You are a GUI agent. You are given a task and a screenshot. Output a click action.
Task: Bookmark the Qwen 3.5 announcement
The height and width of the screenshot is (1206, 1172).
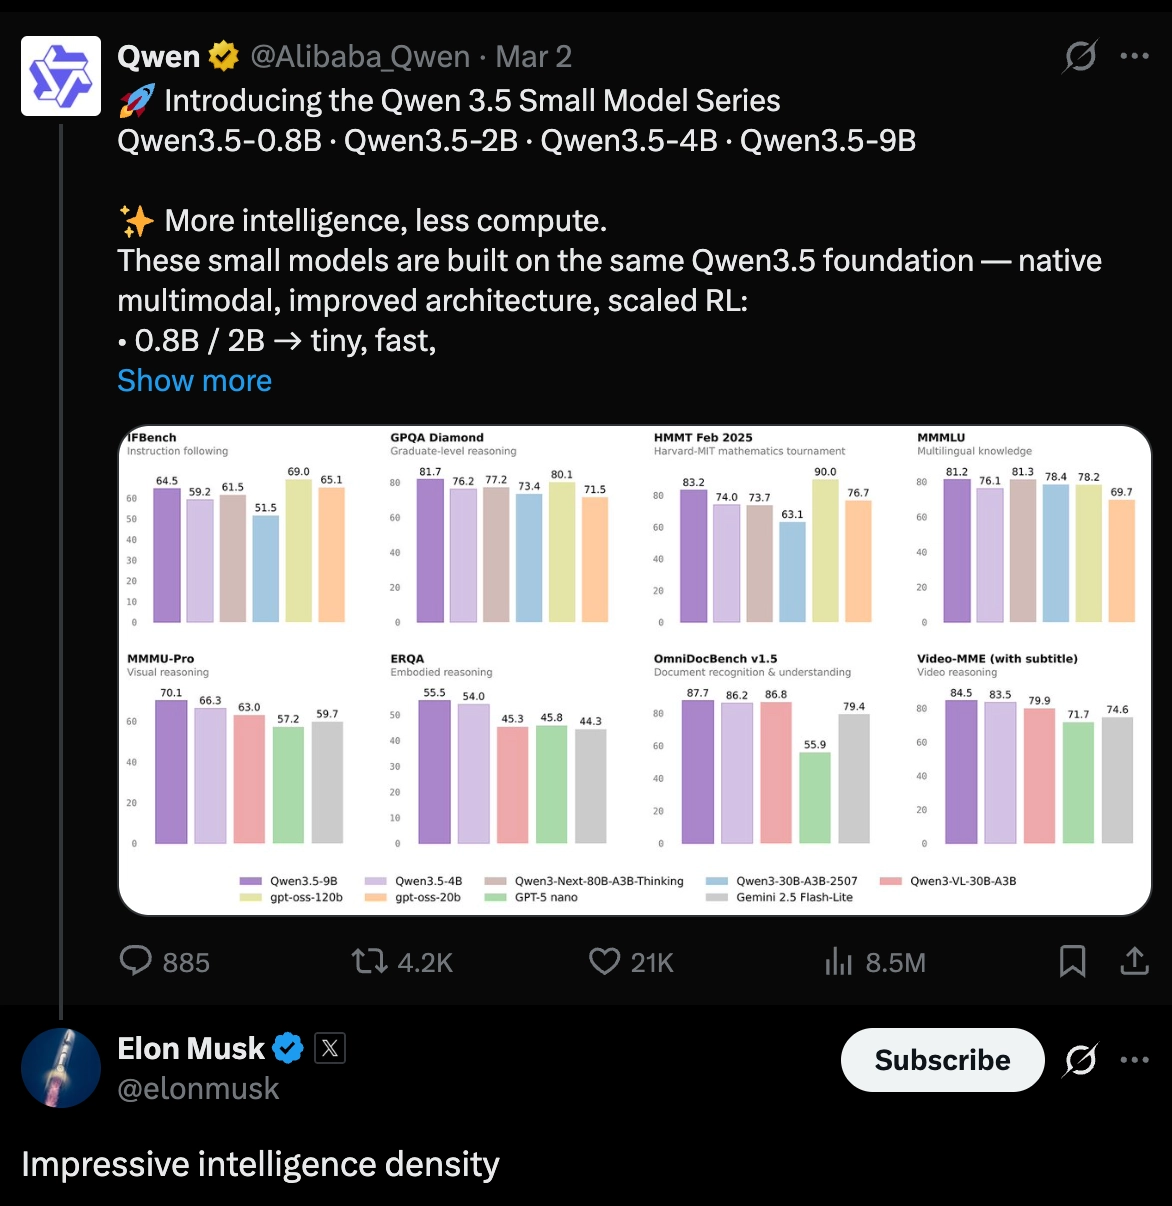[x=1073, y=962]
